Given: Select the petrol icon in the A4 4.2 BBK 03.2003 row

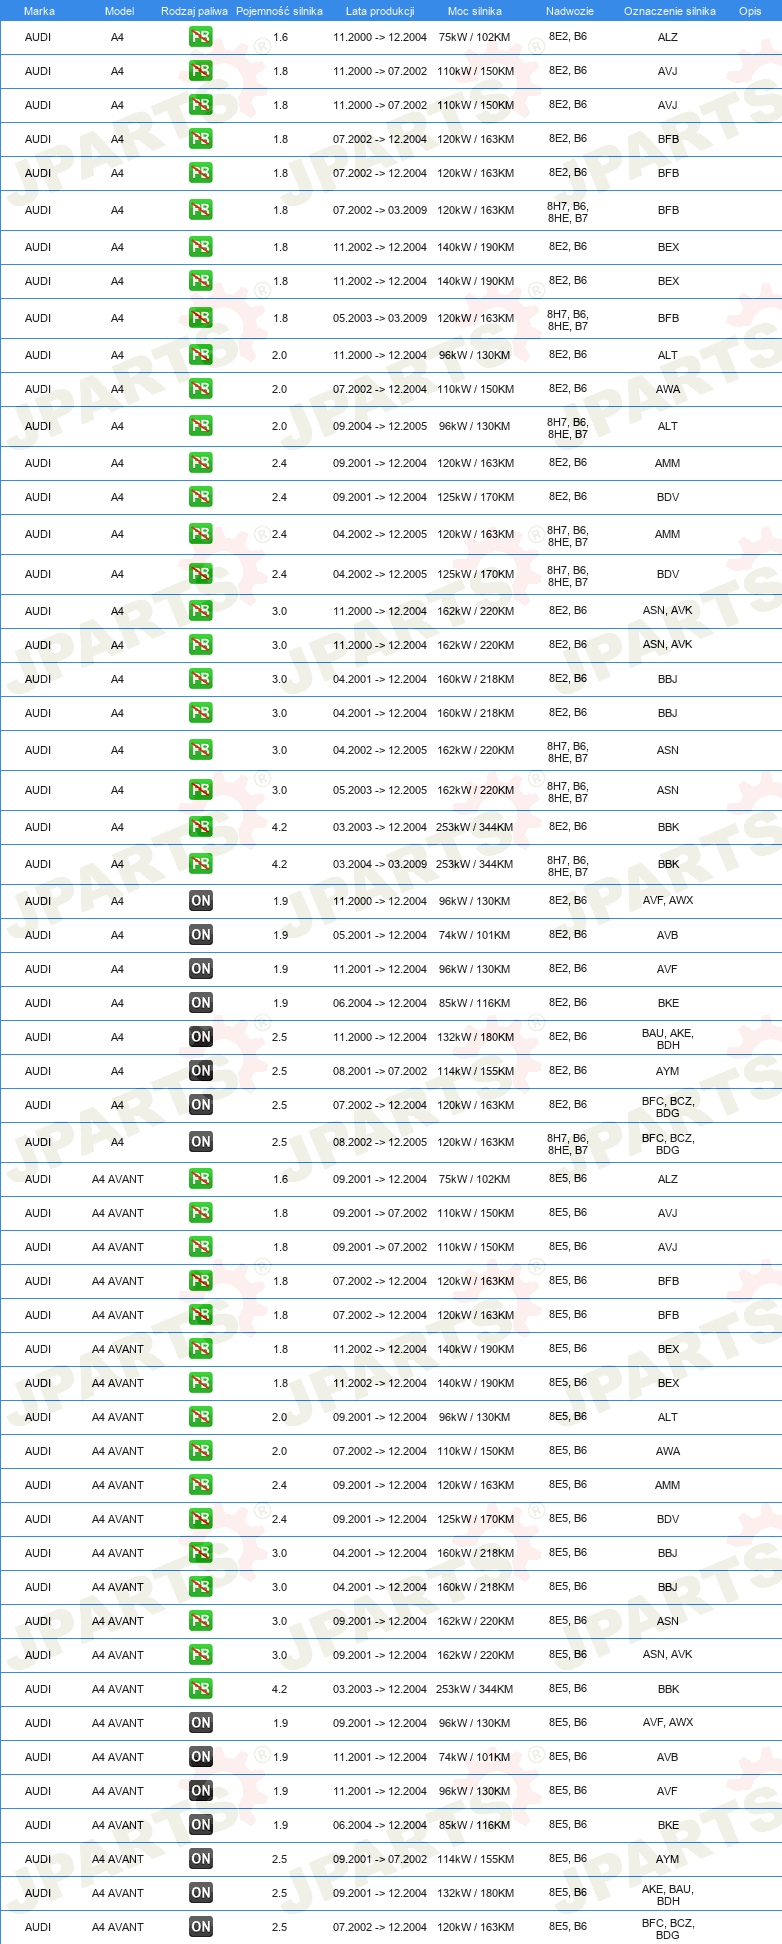Looking at the screenshot, I should (x=201, y=827).
